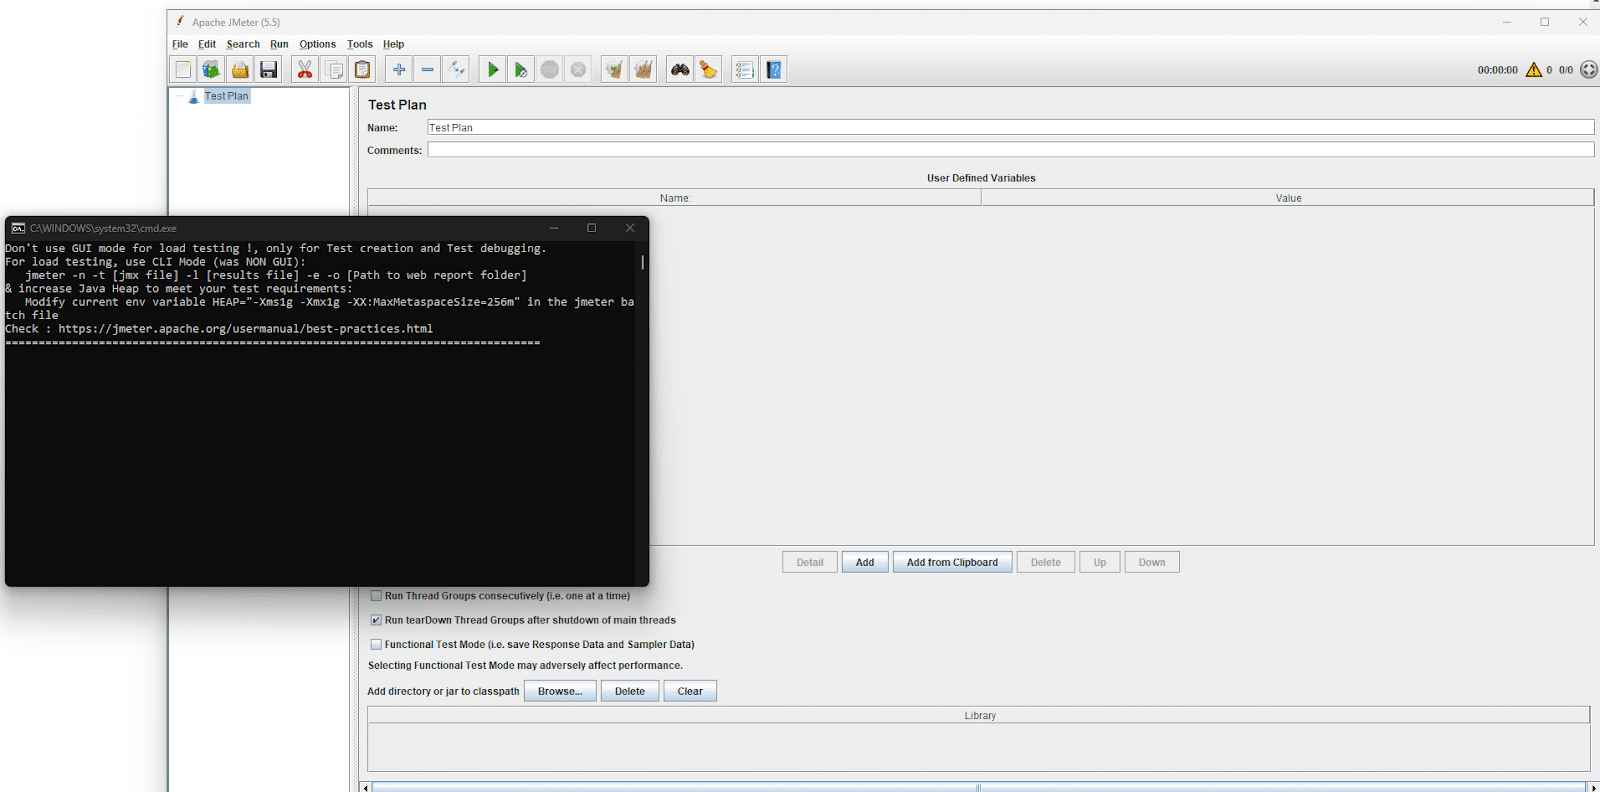Click the User Defined Variables heading
This screenshot has height=792, width=1600.
pyautogui.click(x=981, y=178)
